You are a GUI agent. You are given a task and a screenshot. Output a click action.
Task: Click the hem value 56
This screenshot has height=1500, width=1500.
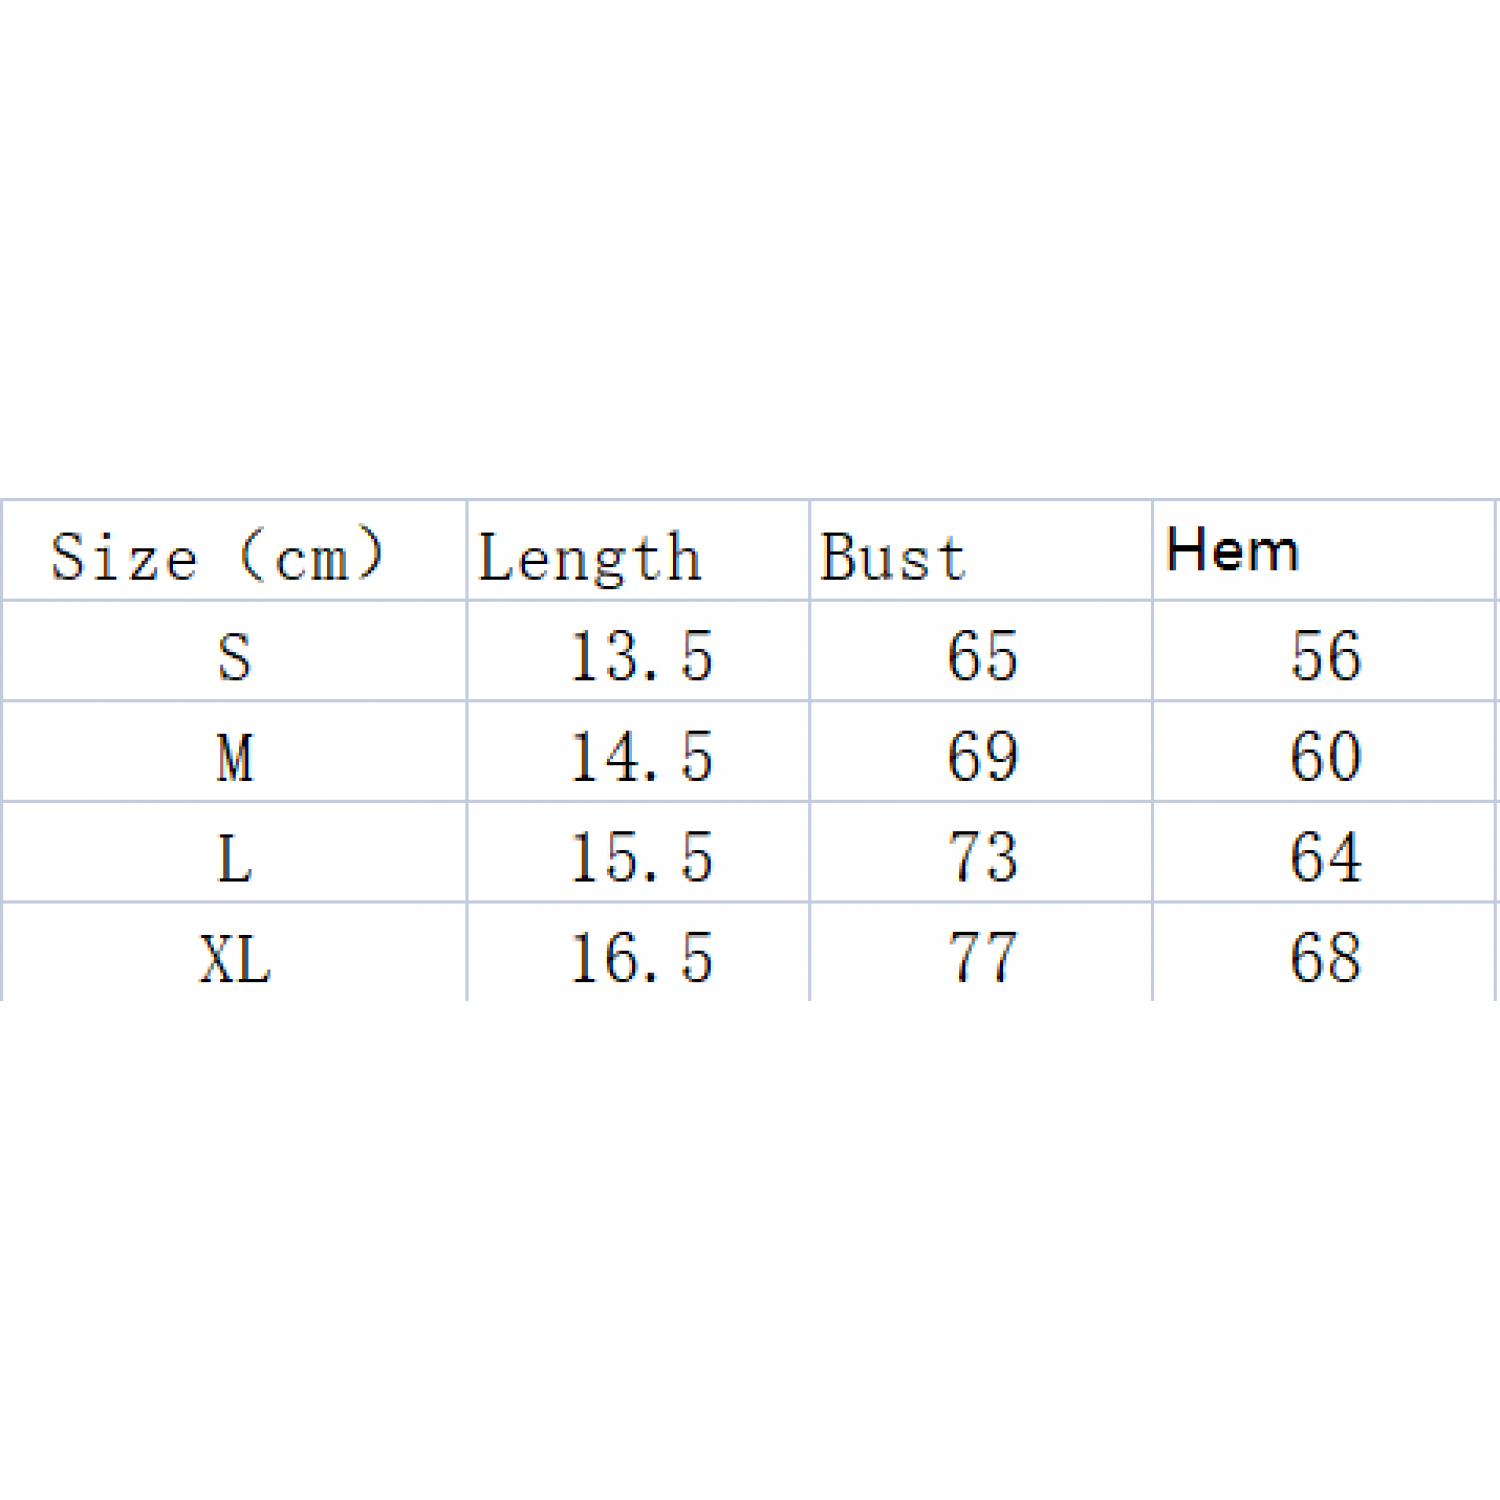1325,657
